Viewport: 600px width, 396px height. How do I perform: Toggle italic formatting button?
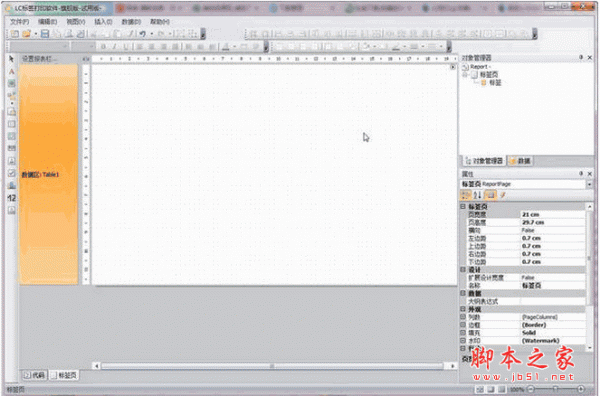pos(114,47)
